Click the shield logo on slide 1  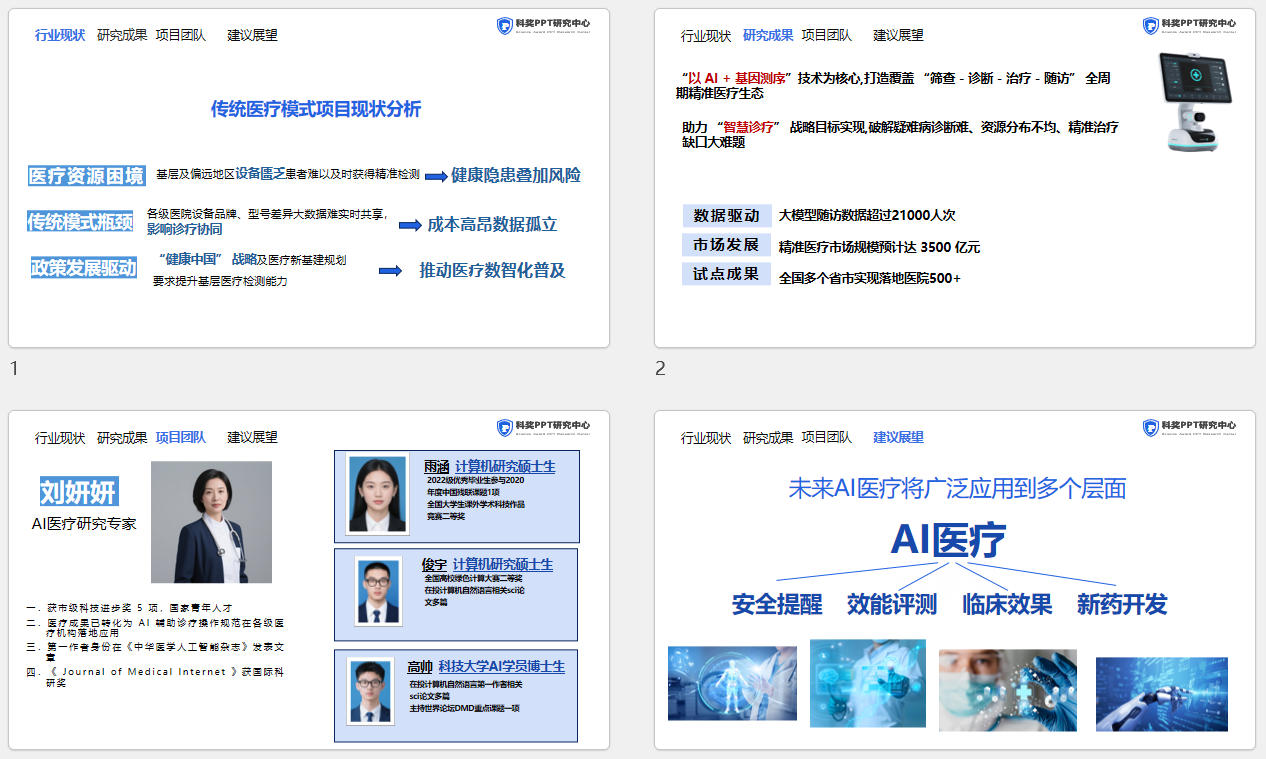505,26
